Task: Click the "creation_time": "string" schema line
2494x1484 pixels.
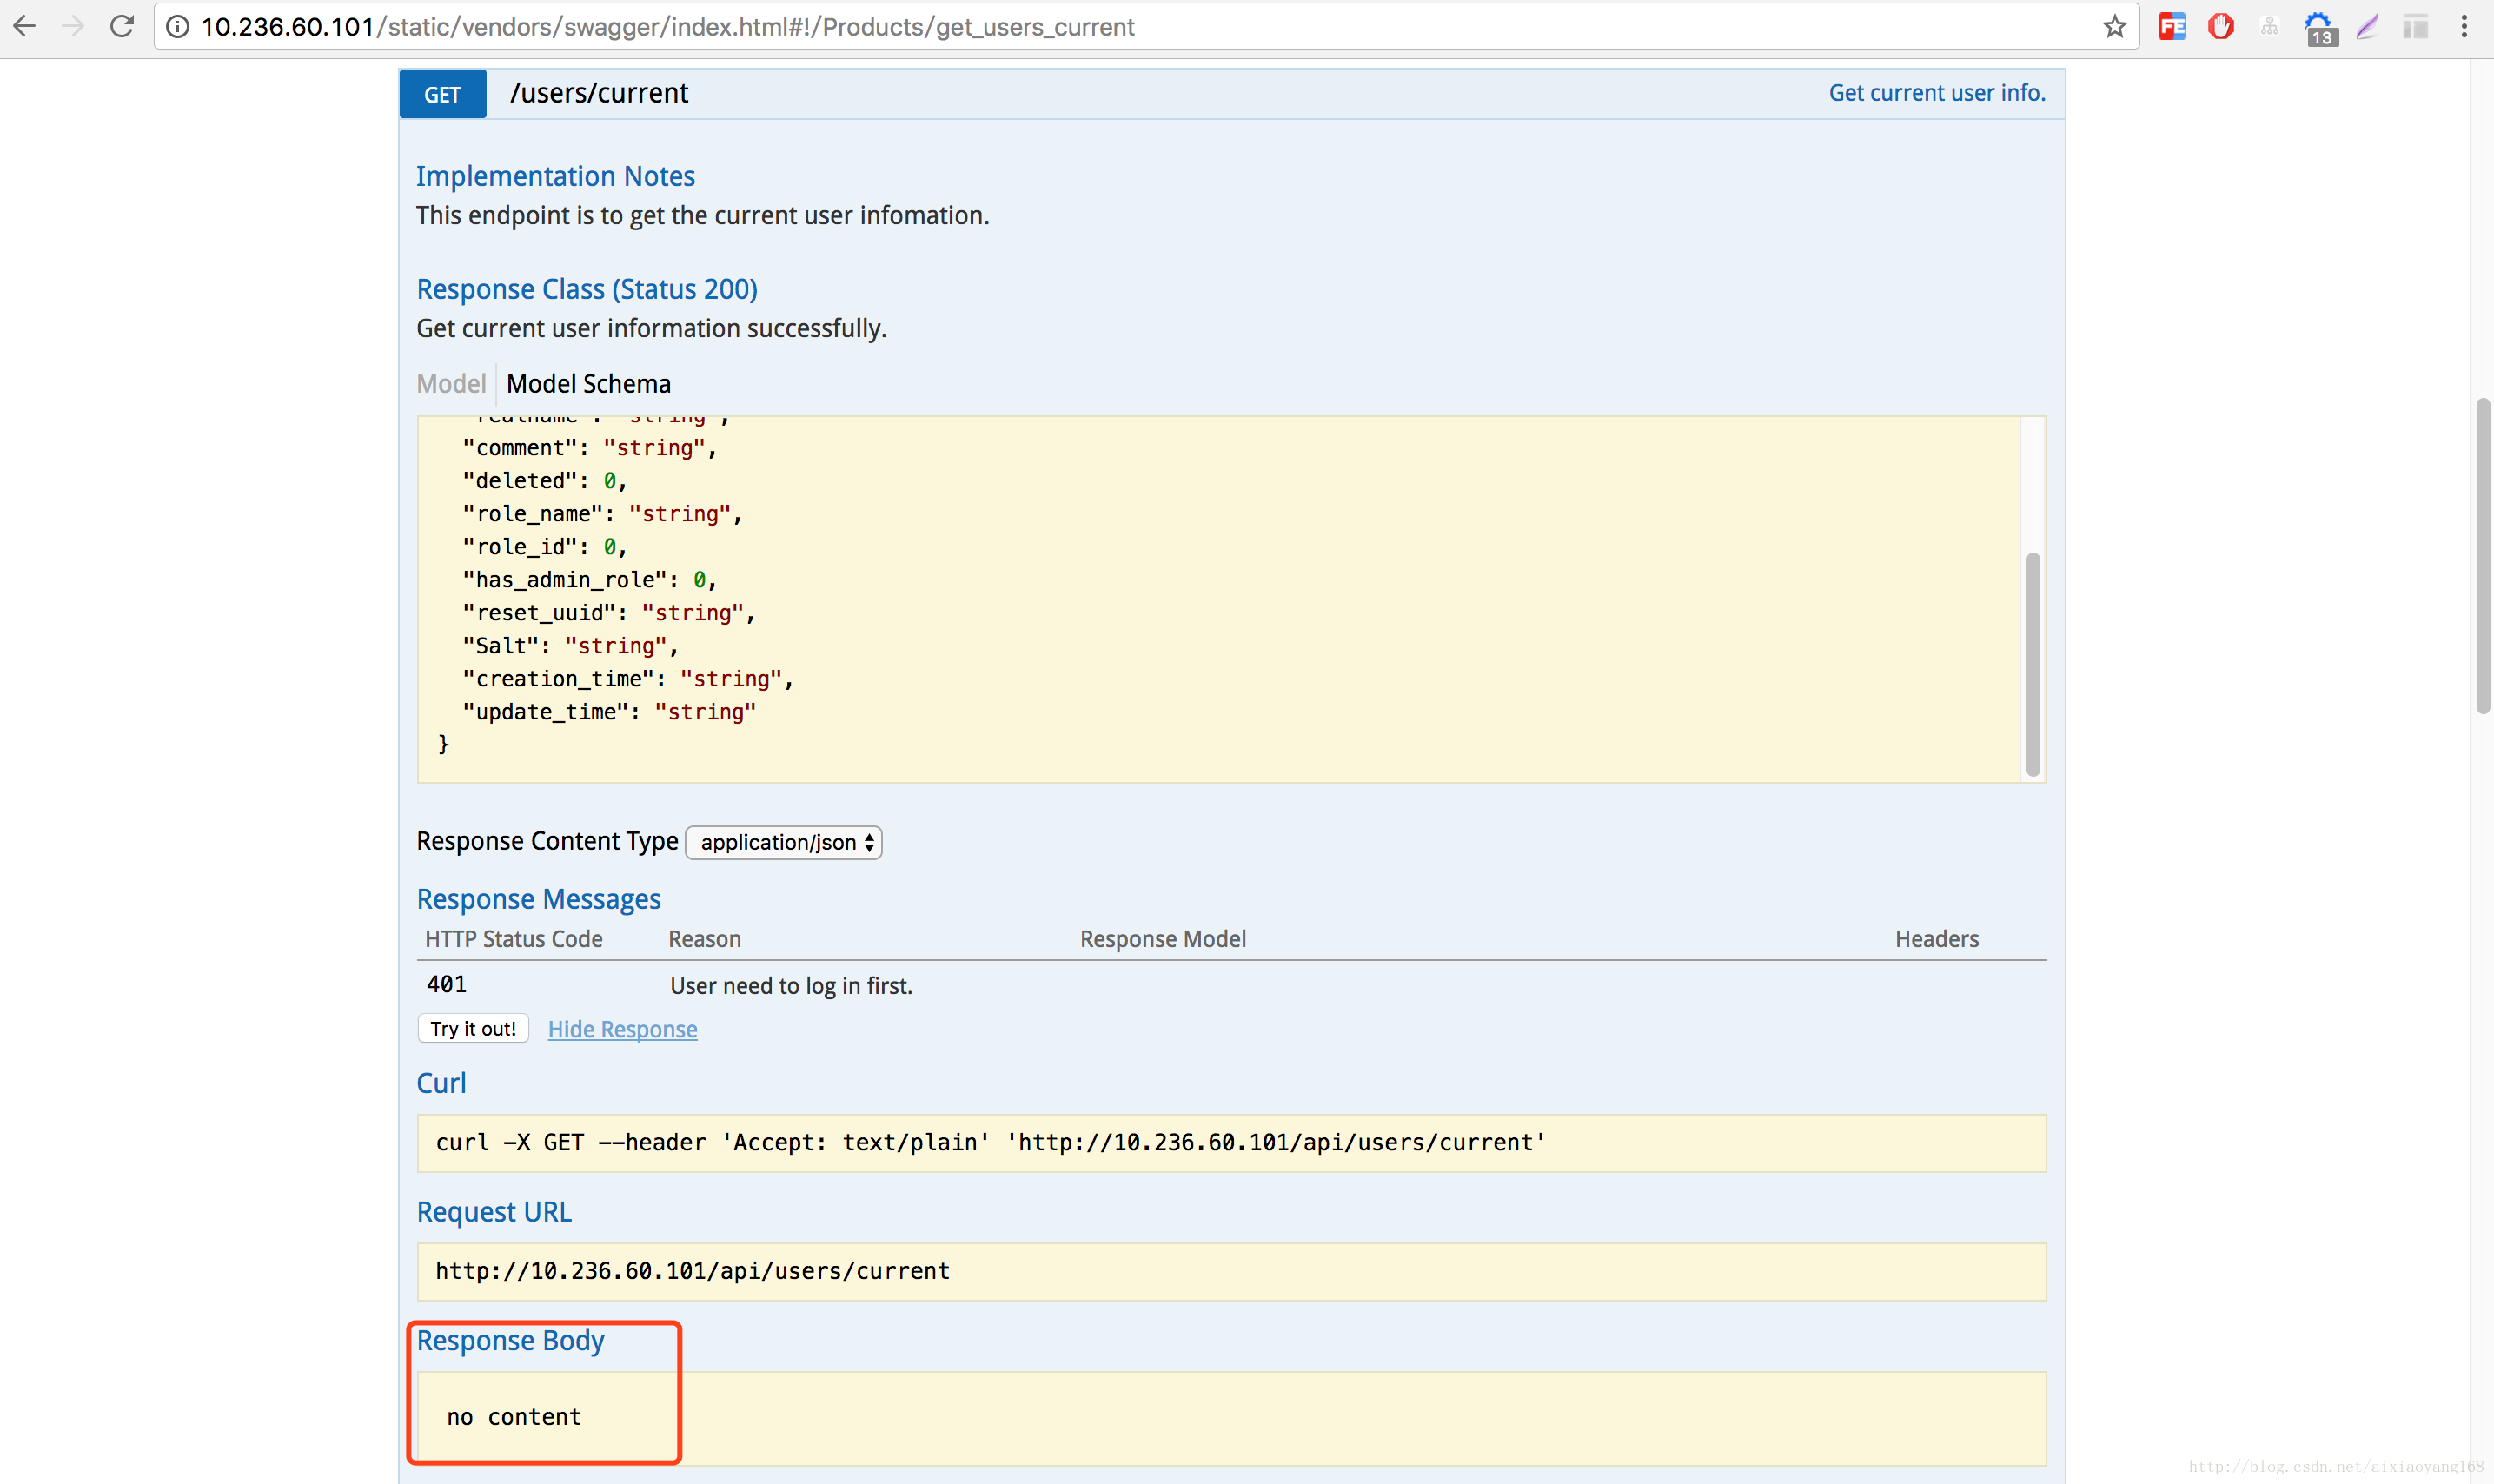Action: click(627, 679)
